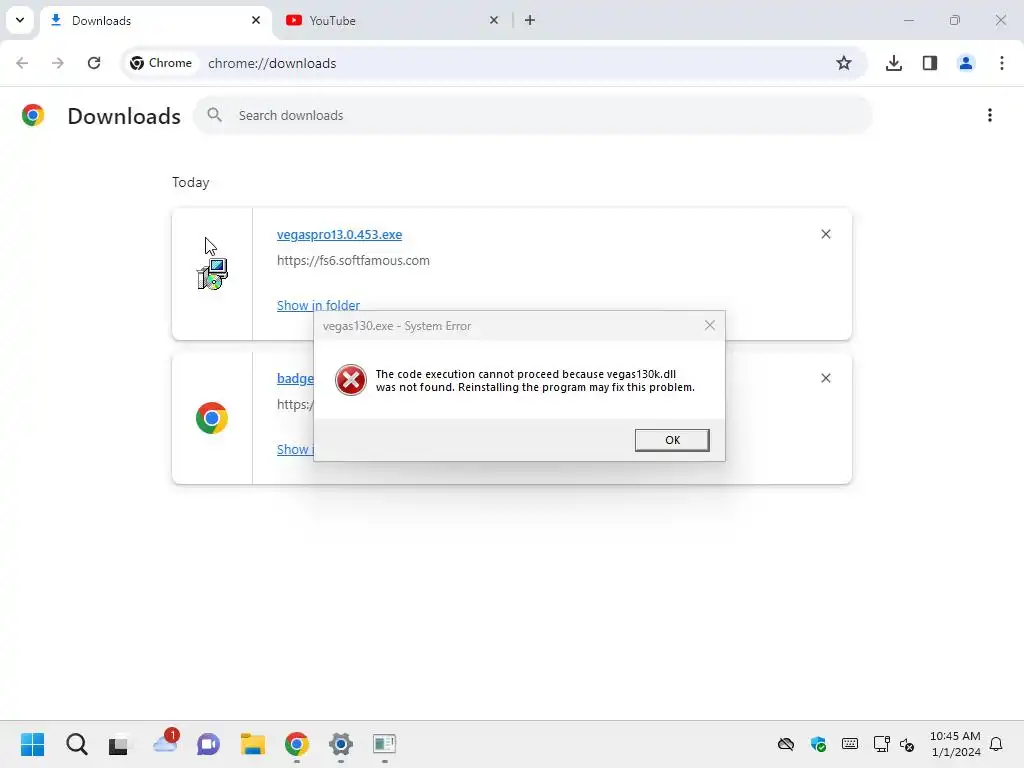
Task: Click the Chrome taskbar icon
Action: pos(296,744)
